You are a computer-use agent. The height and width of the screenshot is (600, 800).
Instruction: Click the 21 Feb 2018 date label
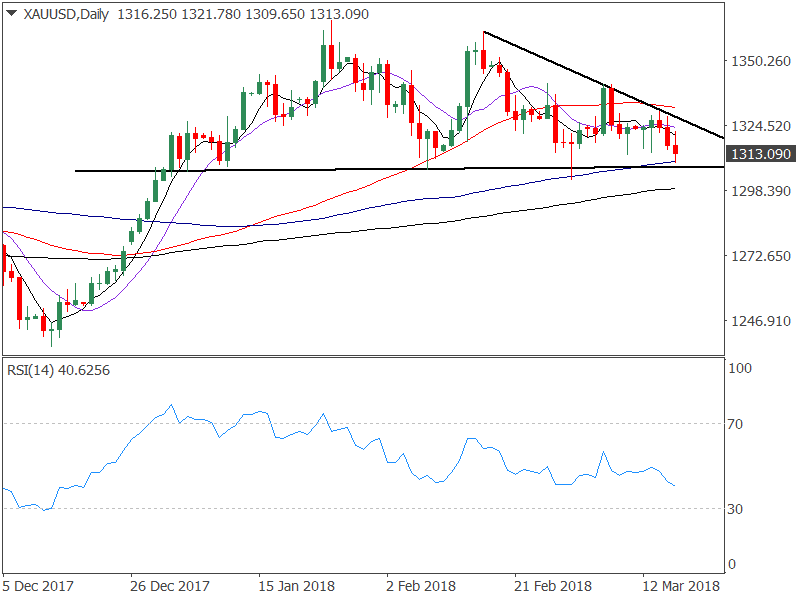coord(553,586)
